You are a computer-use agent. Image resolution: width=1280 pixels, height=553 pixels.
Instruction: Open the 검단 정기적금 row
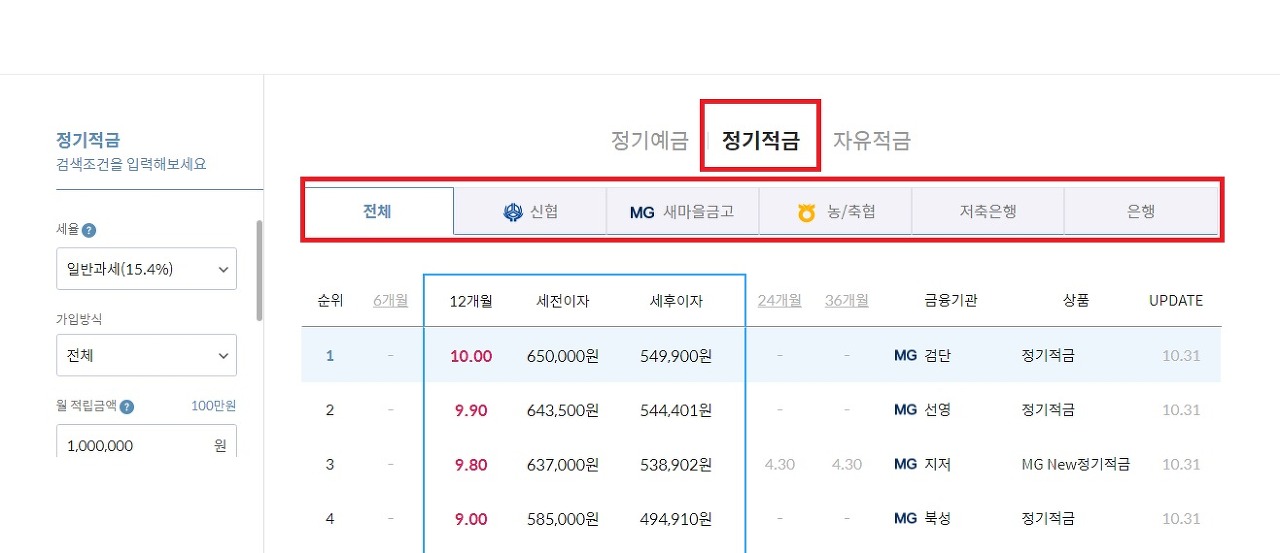coord(761,355)
